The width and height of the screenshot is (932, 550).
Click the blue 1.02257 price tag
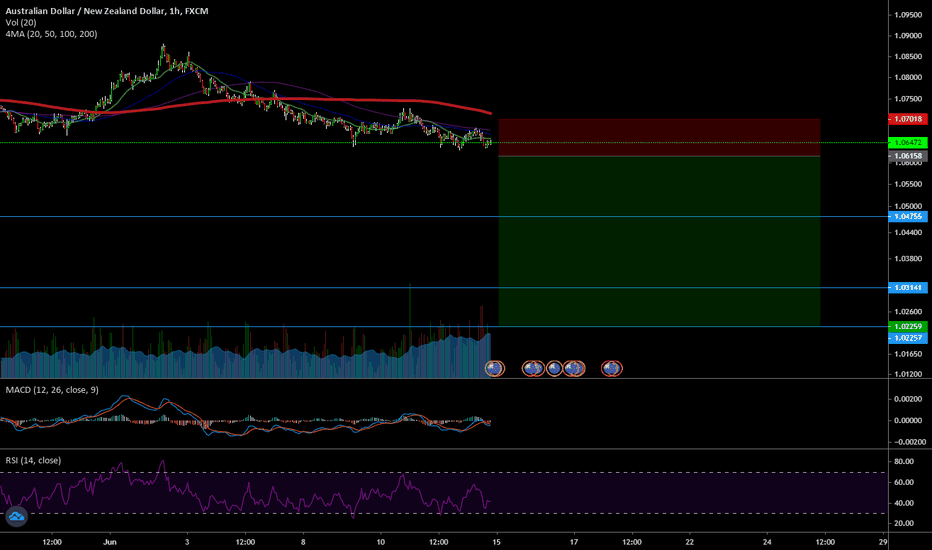tap(908, 338)
